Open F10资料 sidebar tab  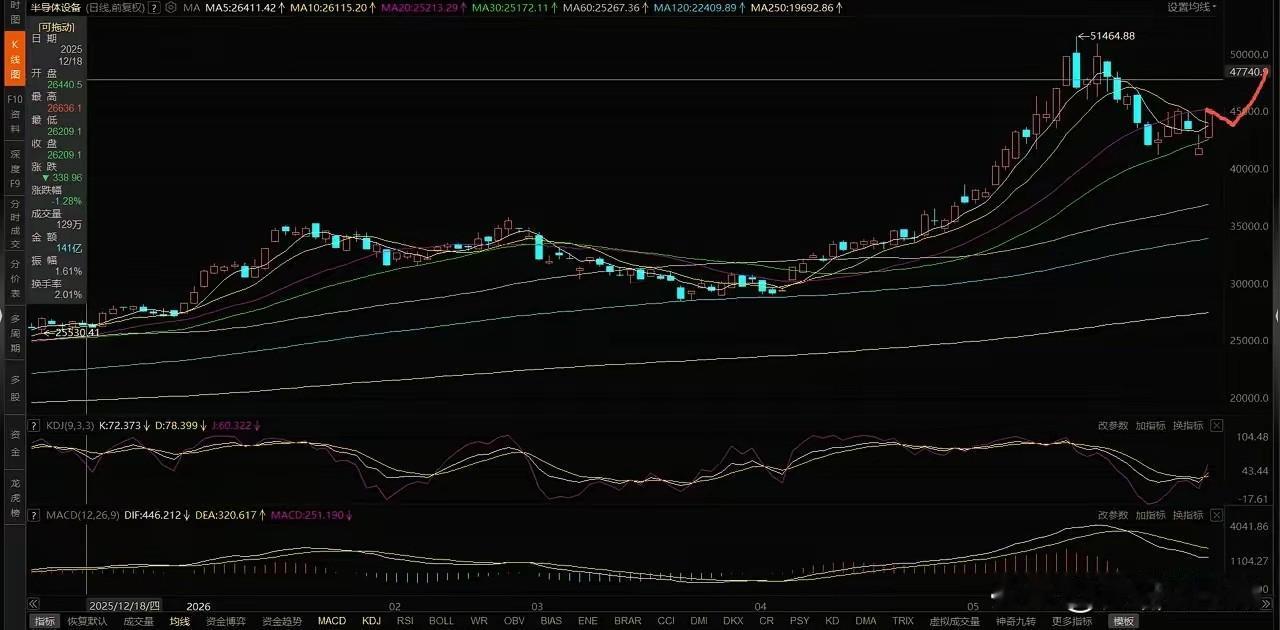click(x=15, y=115)
